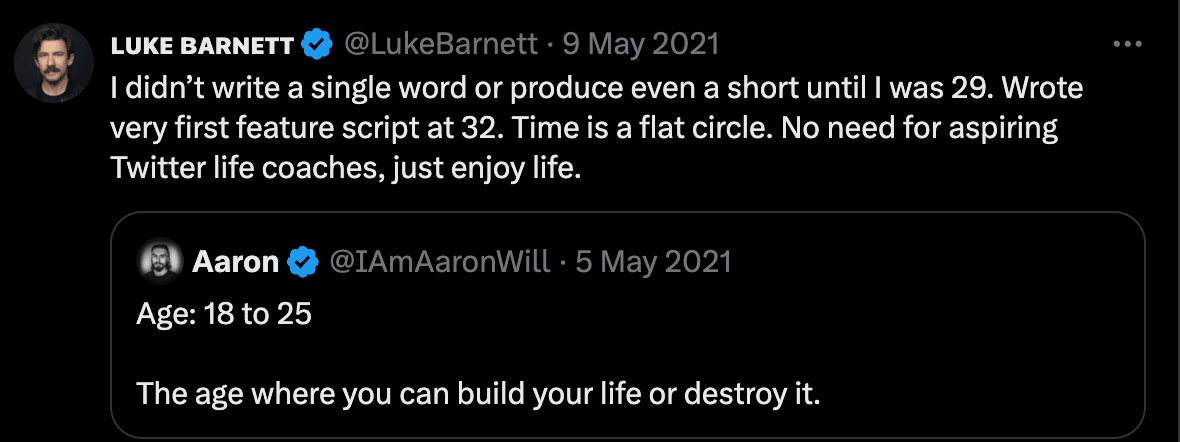
Task: Click the 9 May 2021 timestamp
Action: [x=640, y=46]
